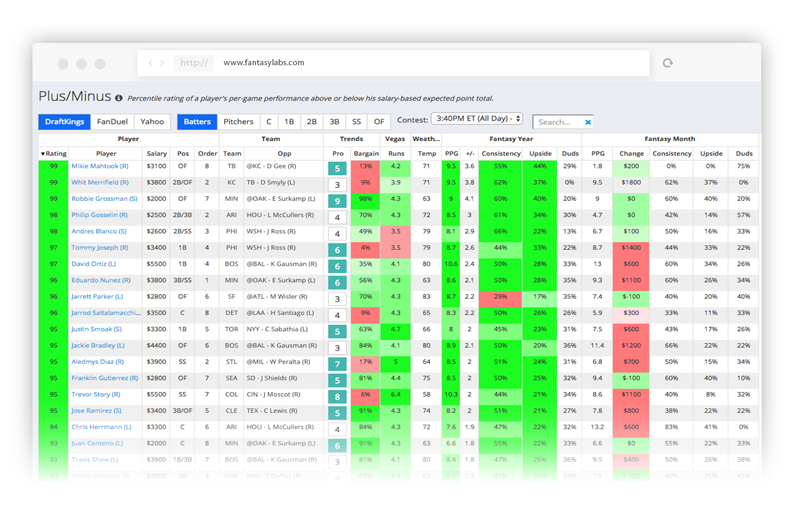Click 6.4 Runs cell for Trevor Story

(395, 395)
